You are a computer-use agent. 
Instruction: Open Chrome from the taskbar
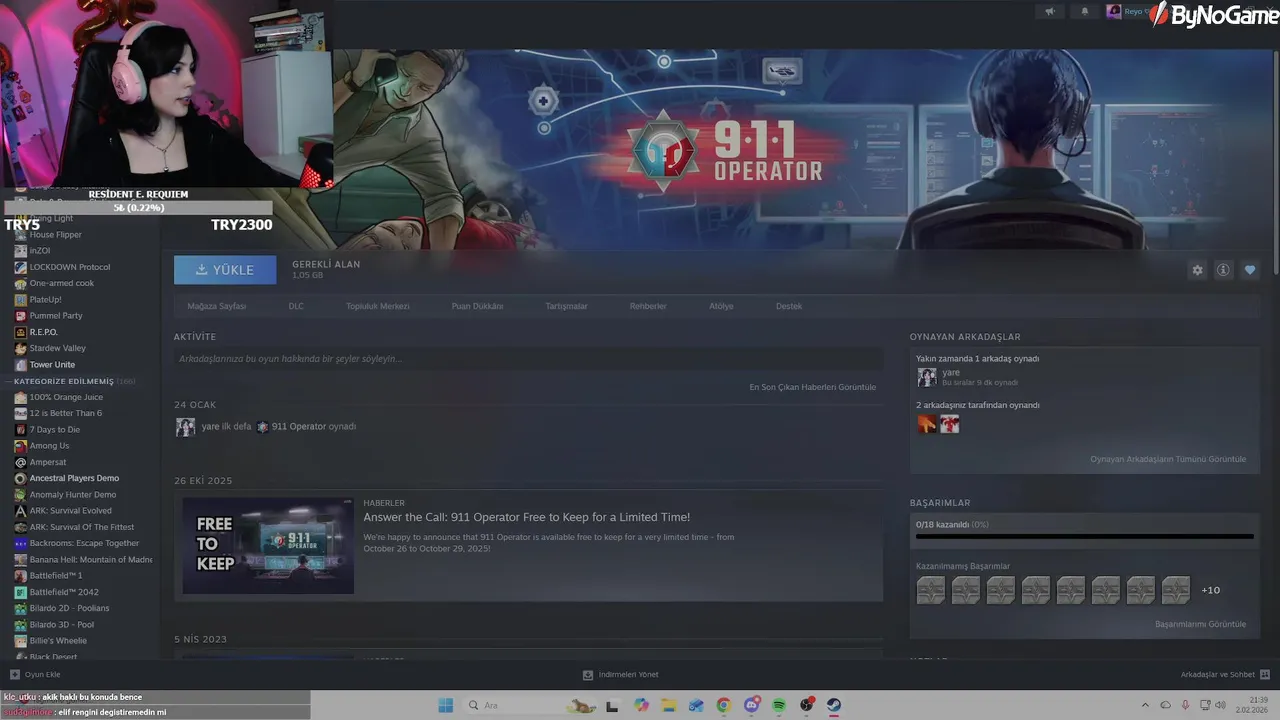click(724, 705)
